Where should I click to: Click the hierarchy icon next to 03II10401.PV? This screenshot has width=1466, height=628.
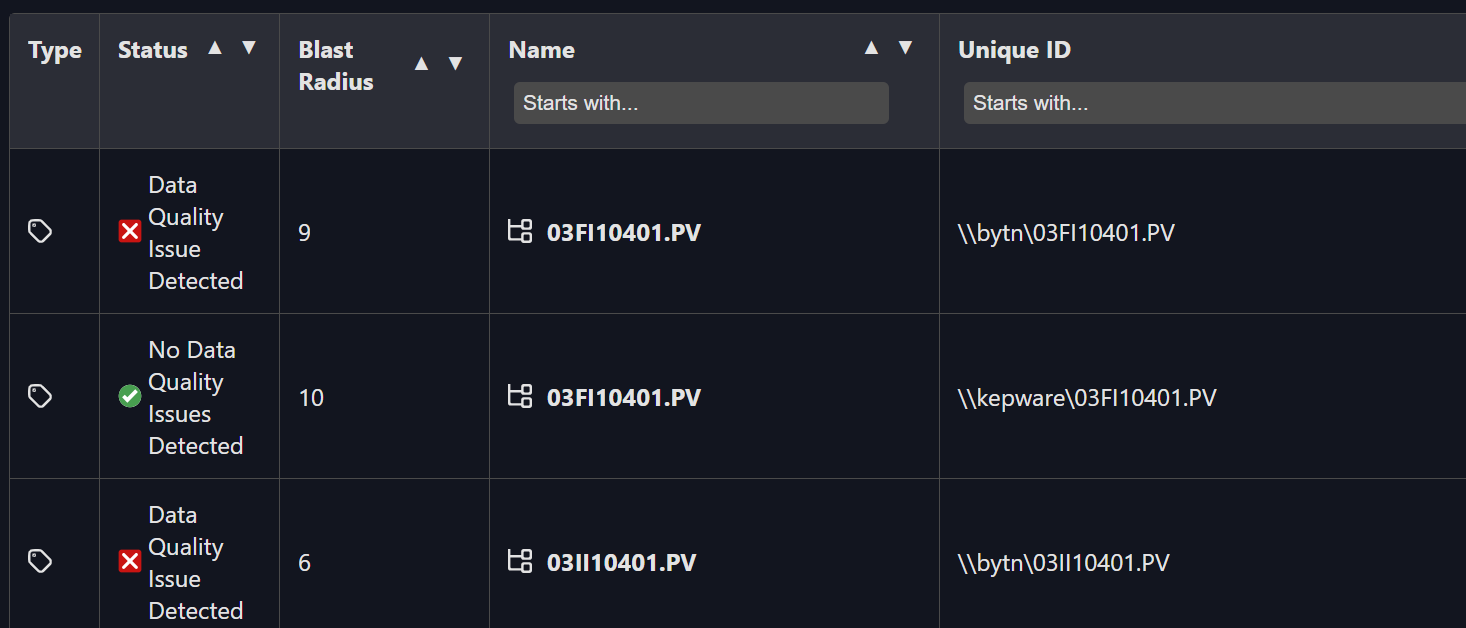click(520, 561)
